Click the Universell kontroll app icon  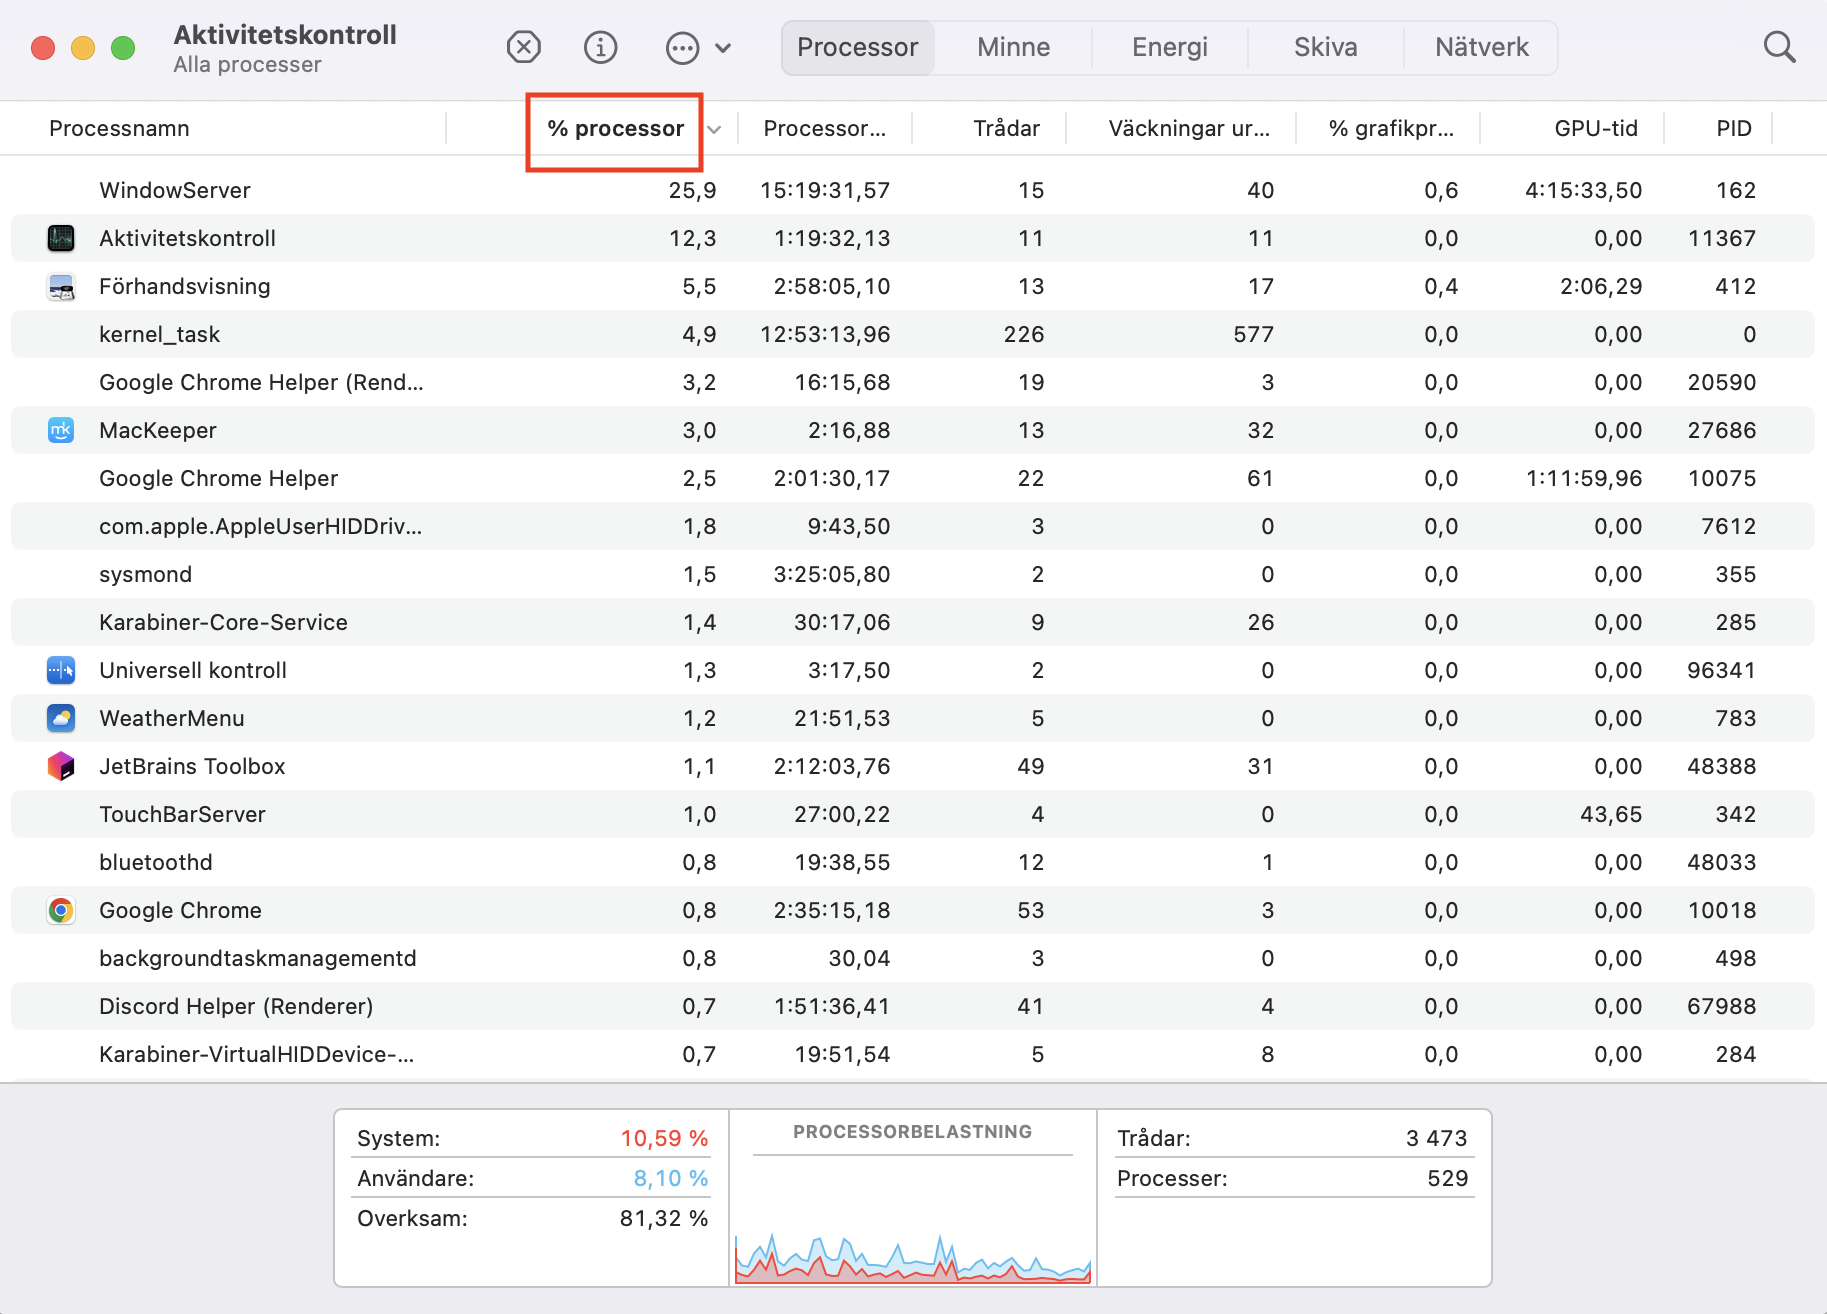[x=61, y=670]
